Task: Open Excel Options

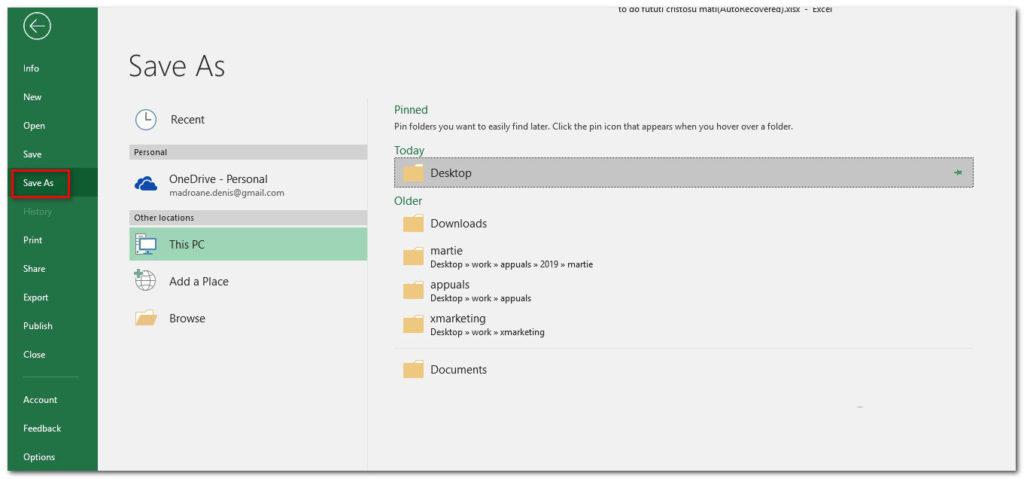Action: (x=39, y=457)
